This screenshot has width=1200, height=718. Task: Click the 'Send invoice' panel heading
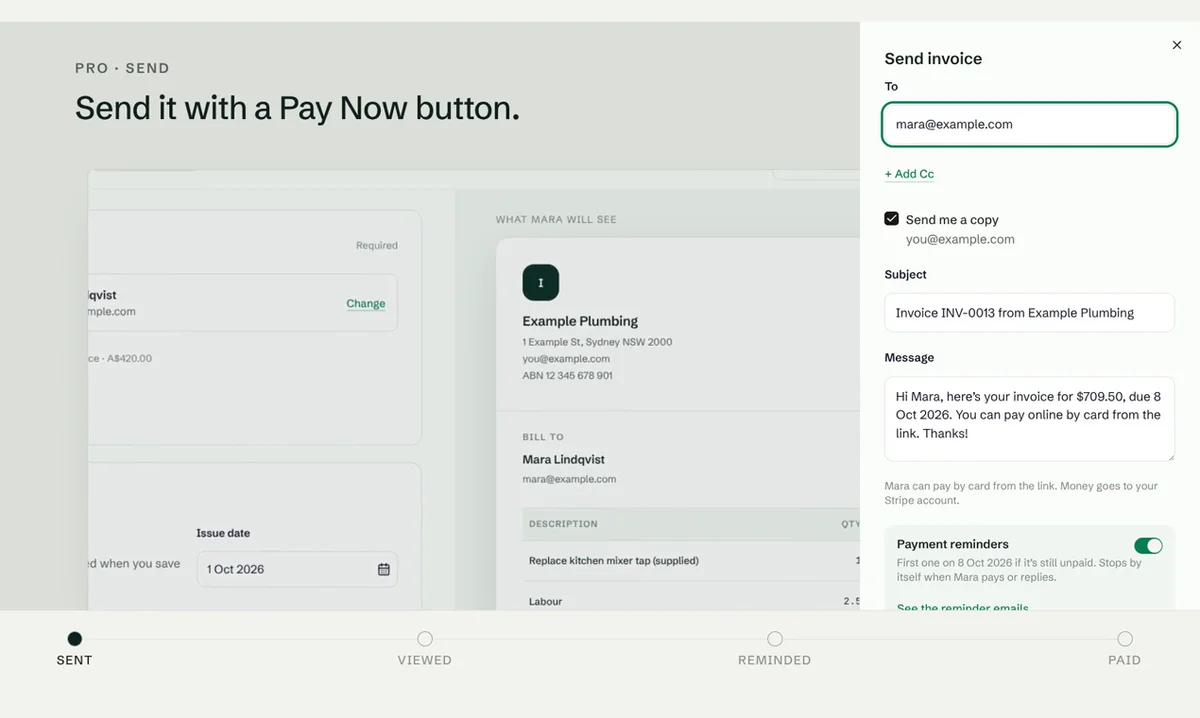[933, 58]
